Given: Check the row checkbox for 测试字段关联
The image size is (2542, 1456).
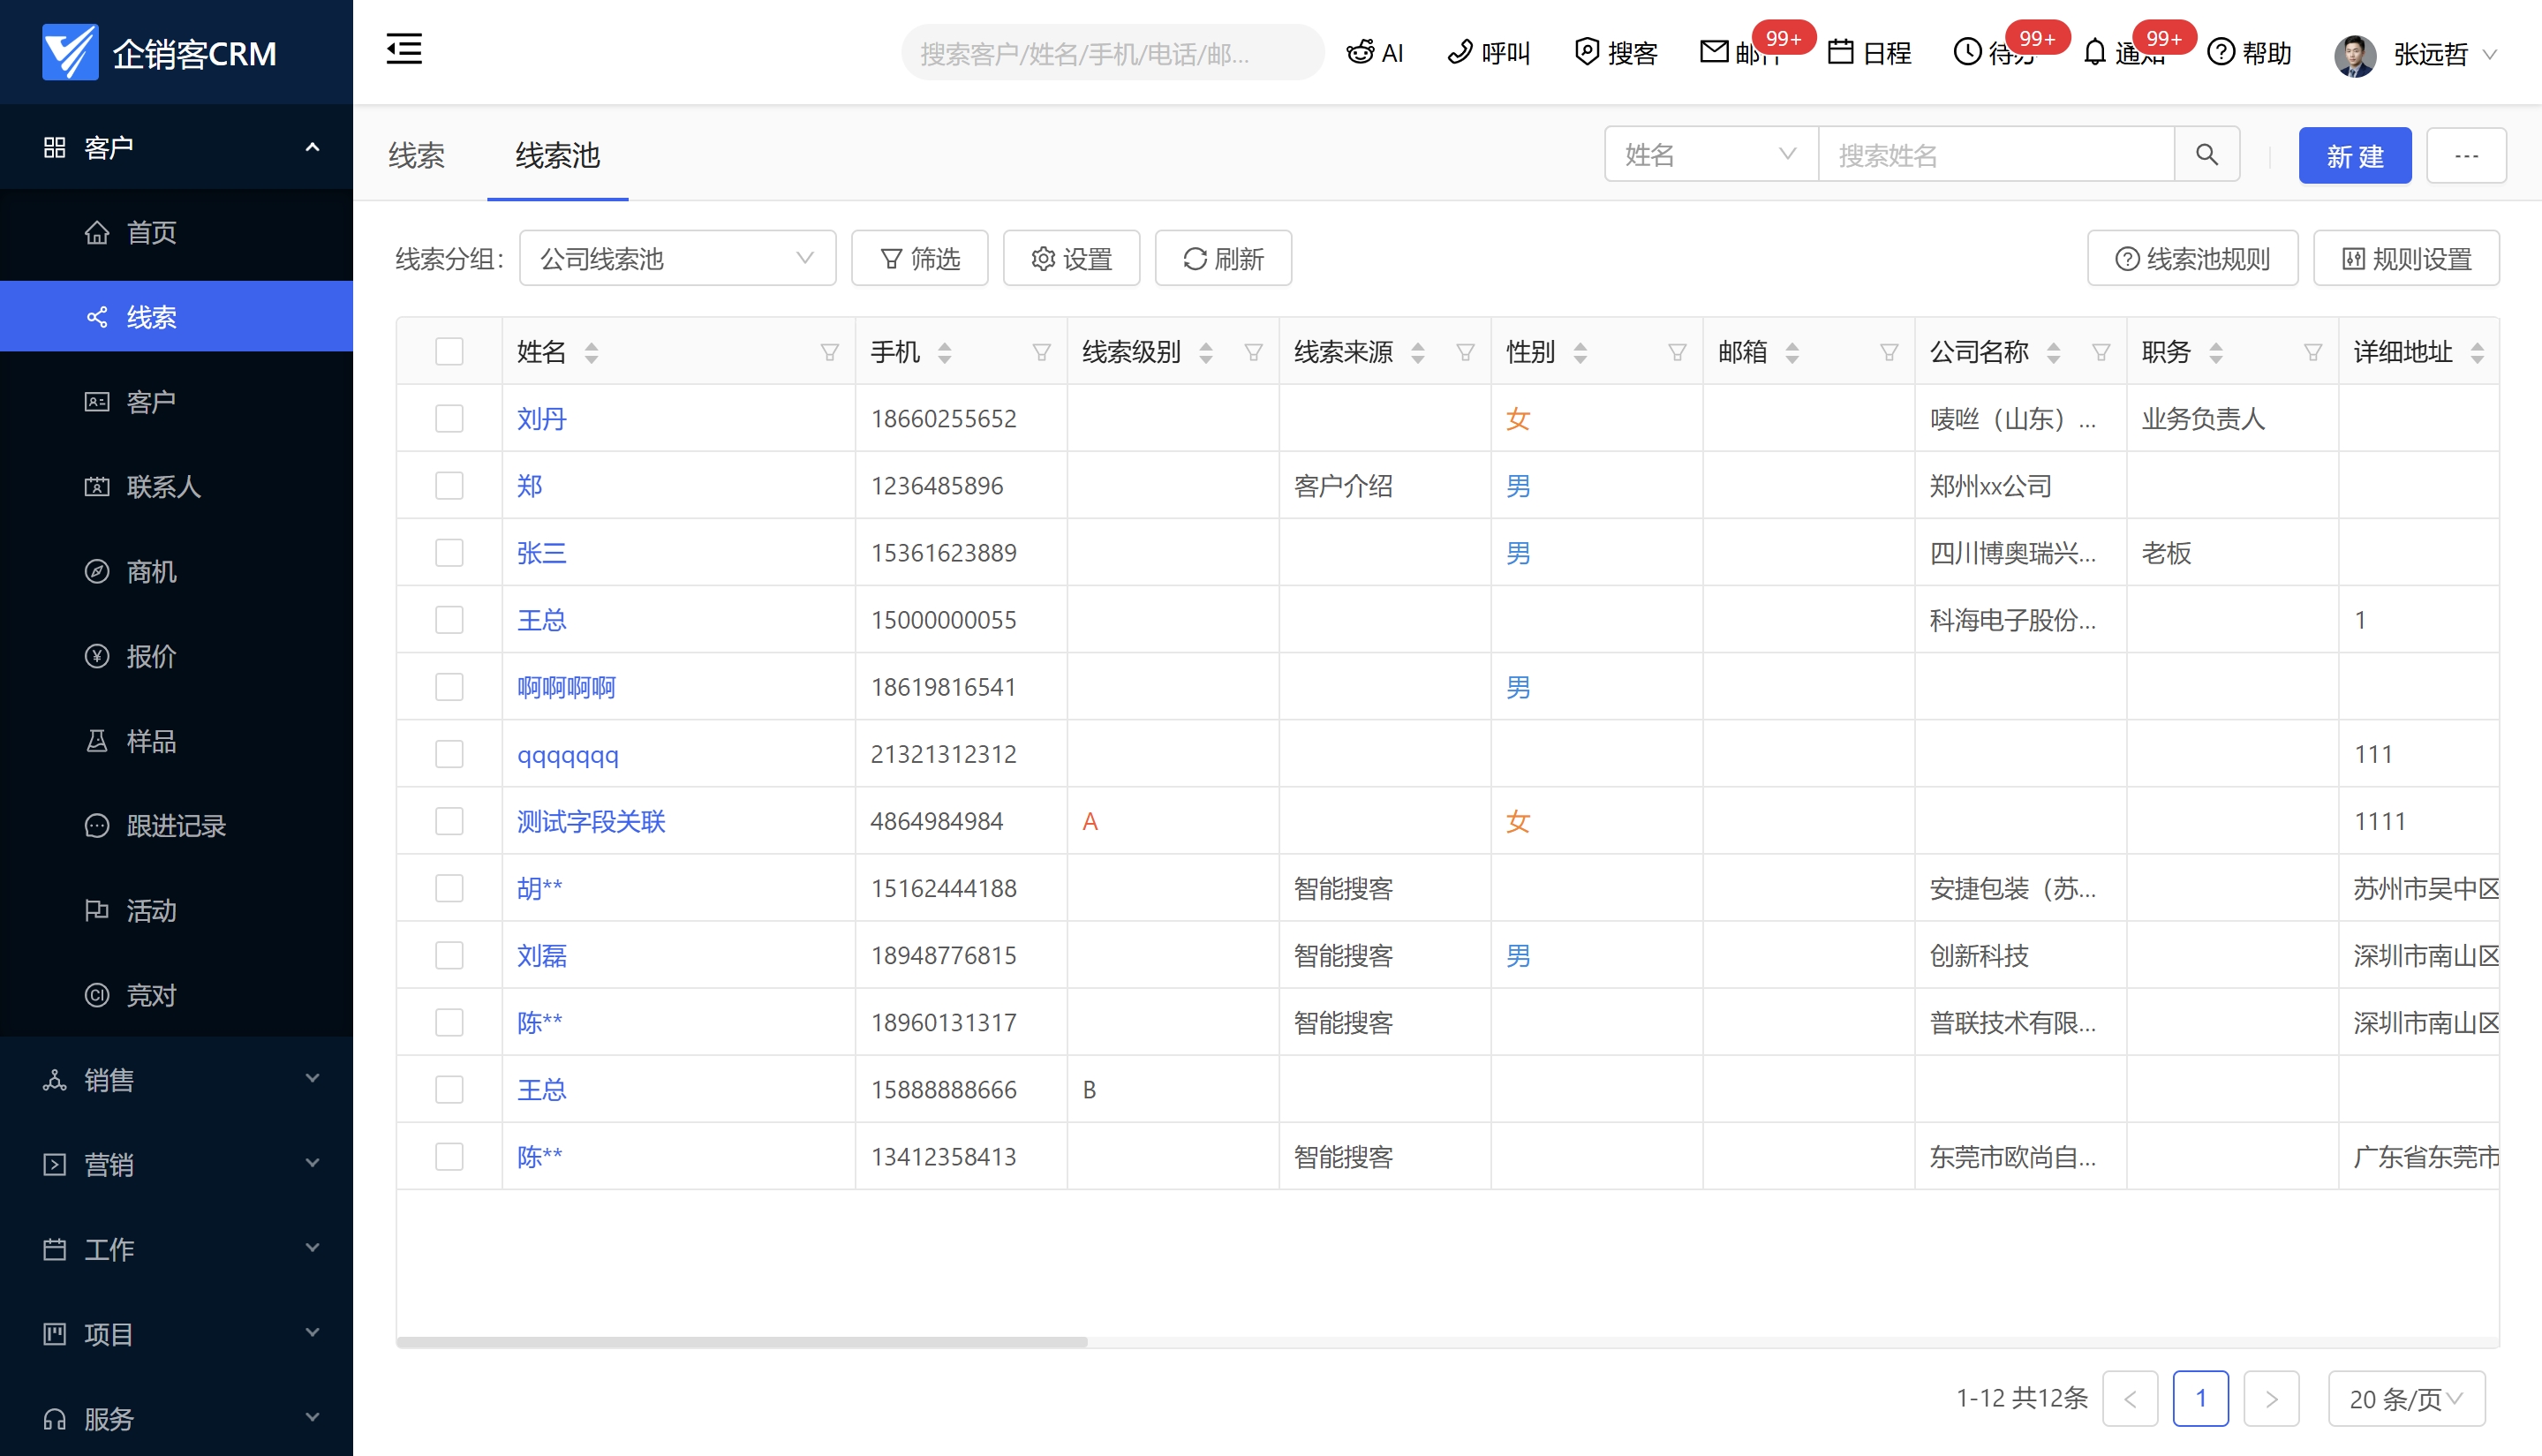Looking at the screenshot, I should pyautogui.click(x=449, y=821).
